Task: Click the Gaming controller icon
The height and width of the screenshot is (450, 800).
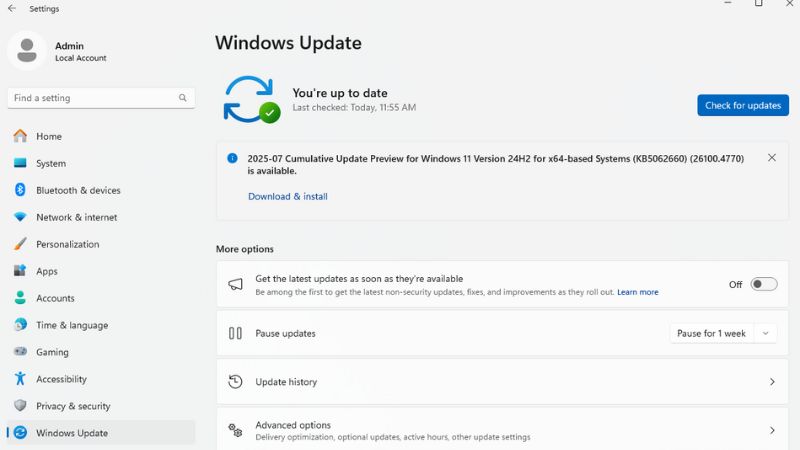Action: 20,352
